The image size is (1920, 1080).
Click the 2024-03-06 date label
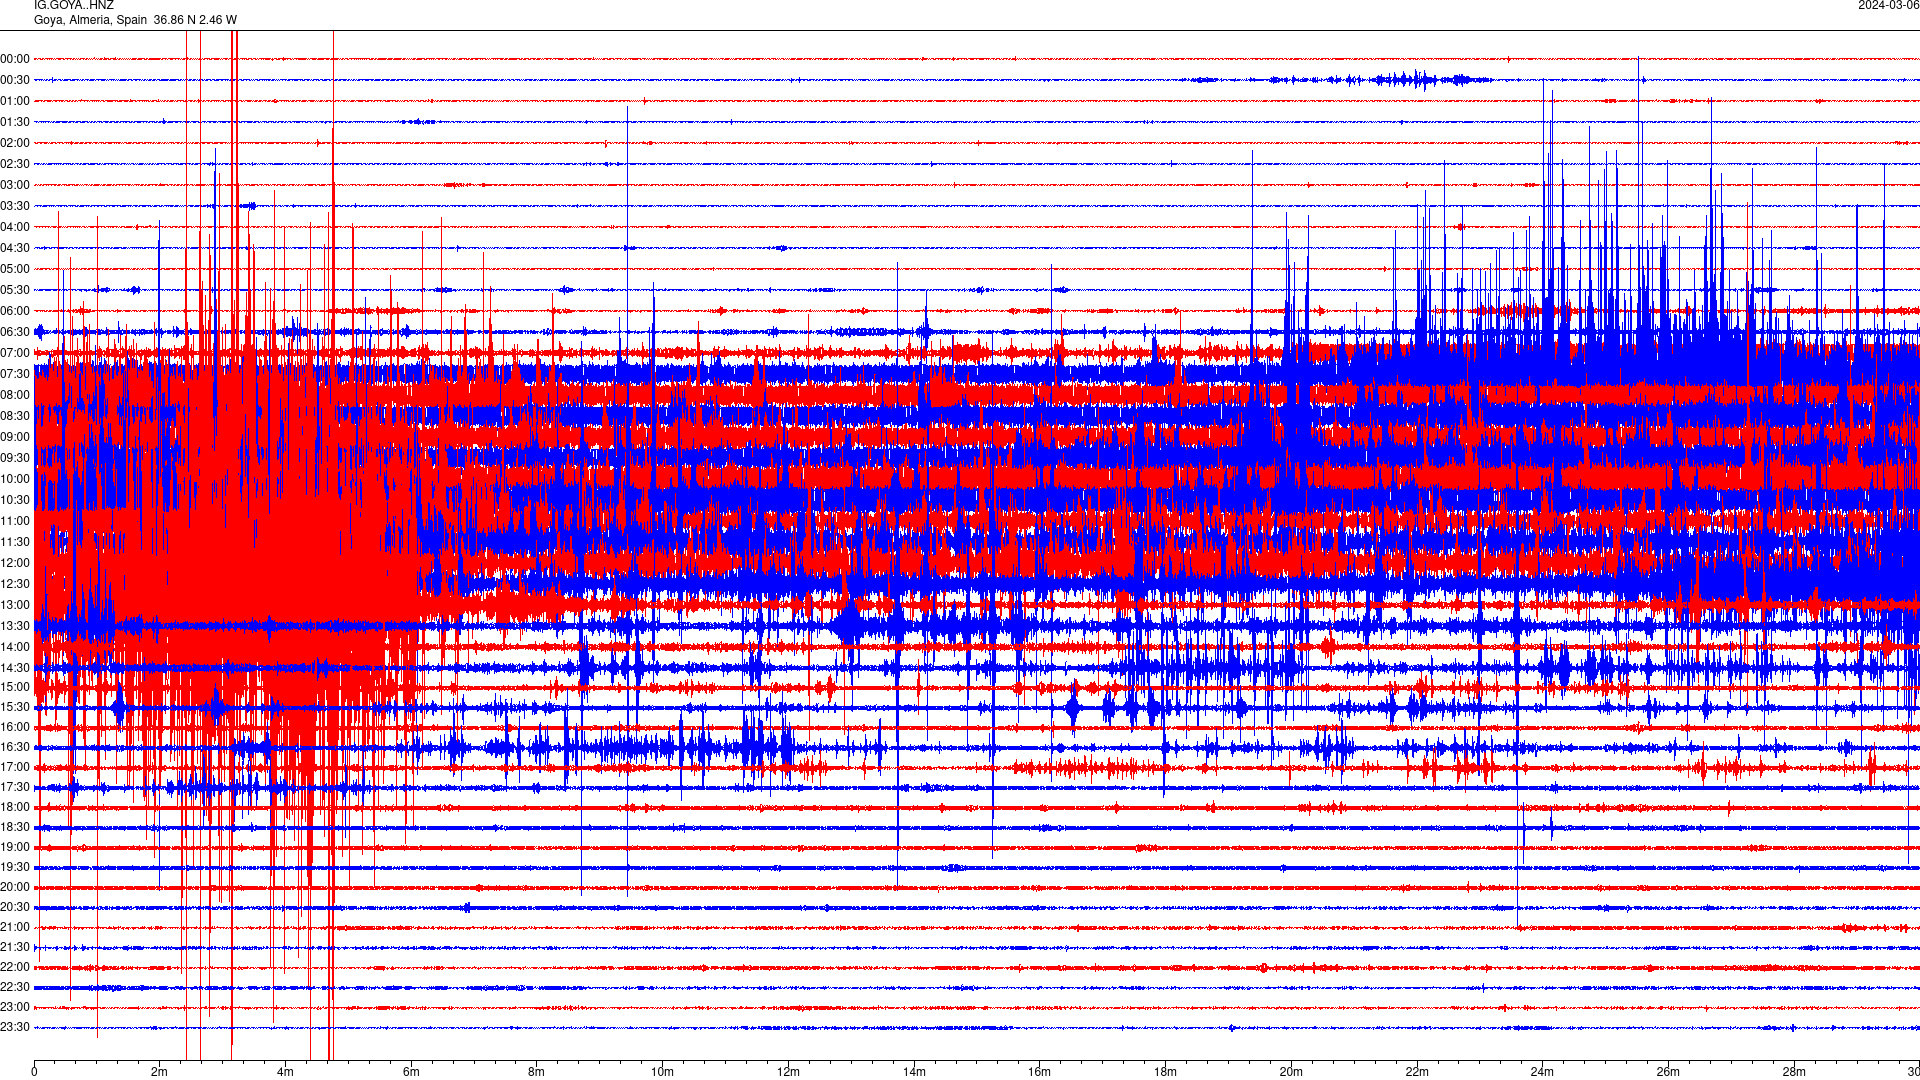1888,5
